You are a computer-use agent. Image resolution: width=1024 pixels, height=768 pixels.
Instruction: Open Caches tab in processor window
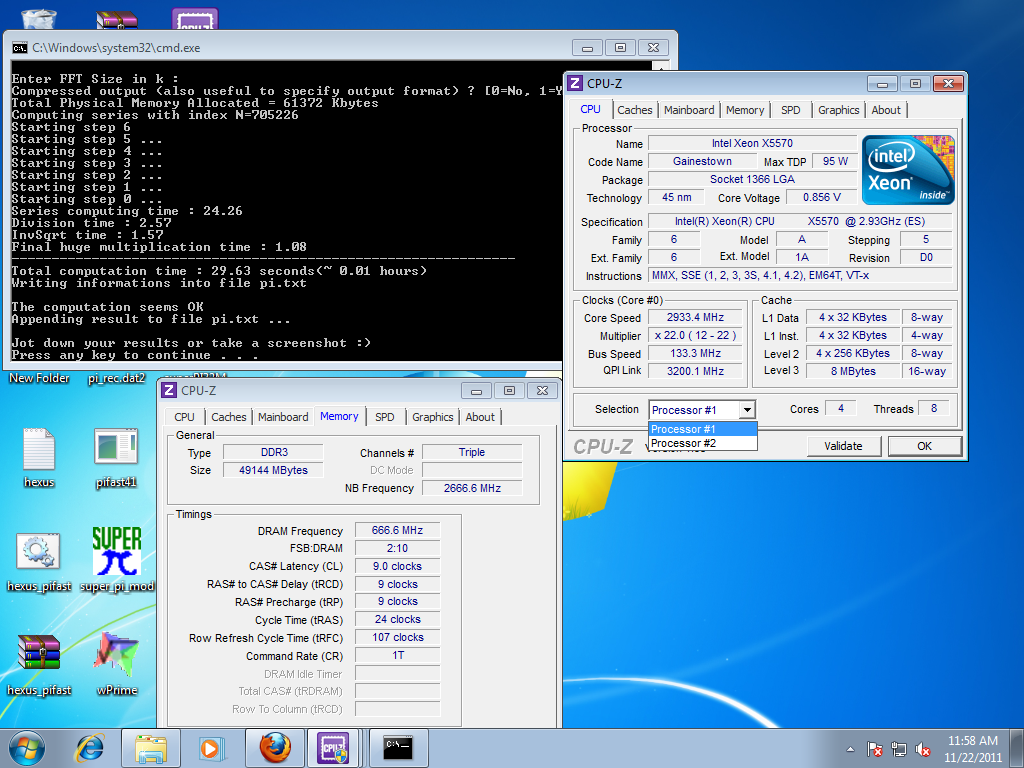coord(635,110)
